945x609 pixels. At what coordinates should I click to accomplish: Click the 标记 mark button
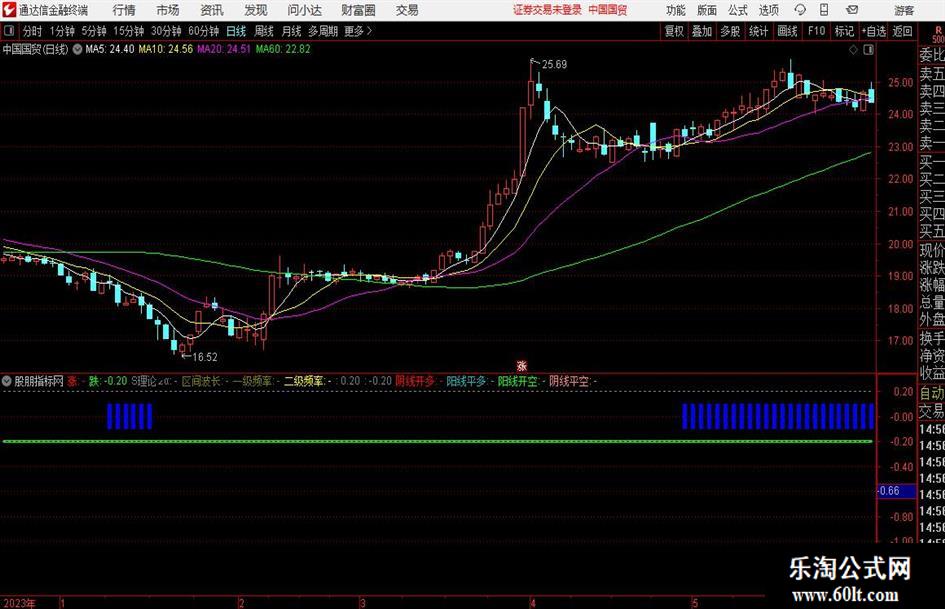pyautogui.click(x=844, y=31)
